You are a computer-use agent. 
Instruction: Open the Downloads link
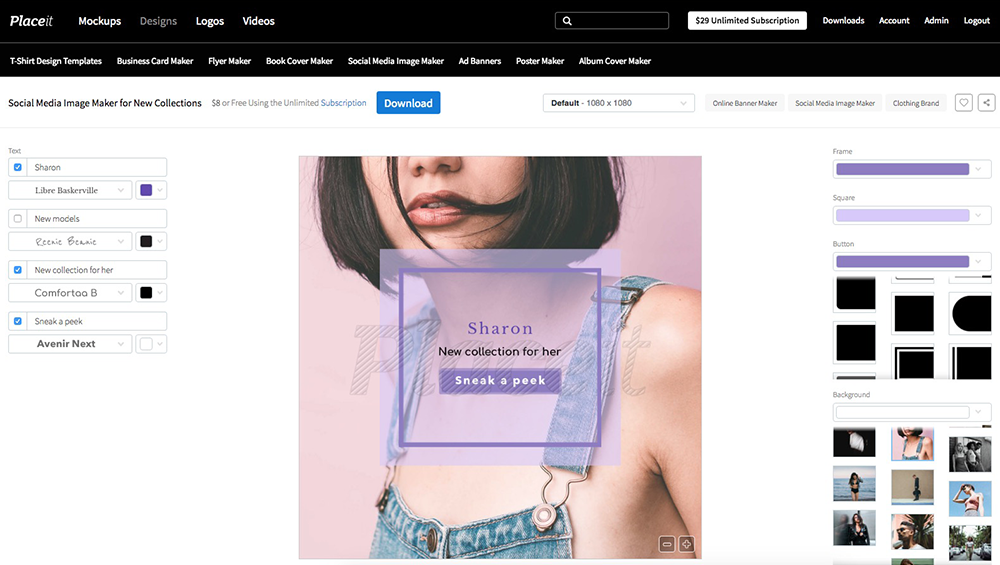[843, 20]
